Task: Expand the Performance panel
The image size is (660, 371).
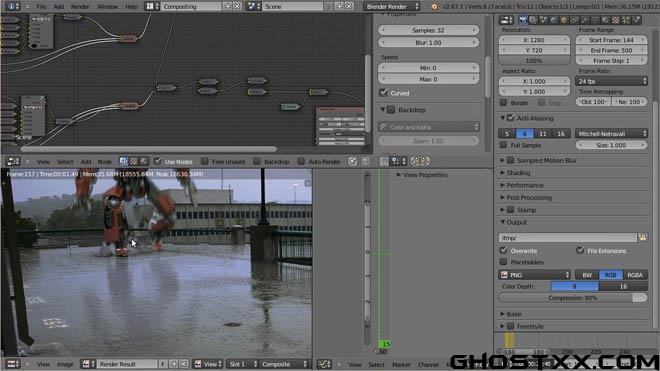Action: 524,185
